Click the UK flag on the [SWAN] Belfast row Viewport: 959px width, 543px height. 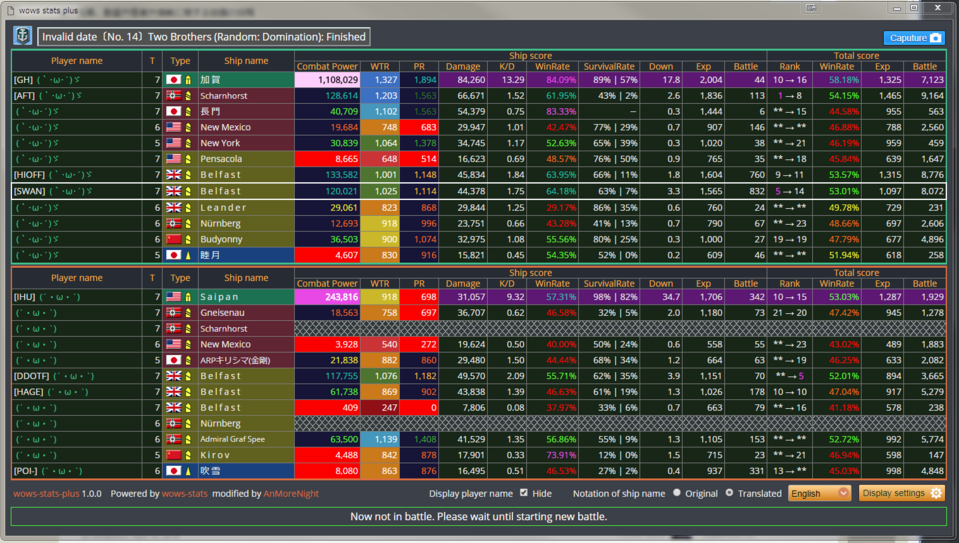click(x=174, y=191)
